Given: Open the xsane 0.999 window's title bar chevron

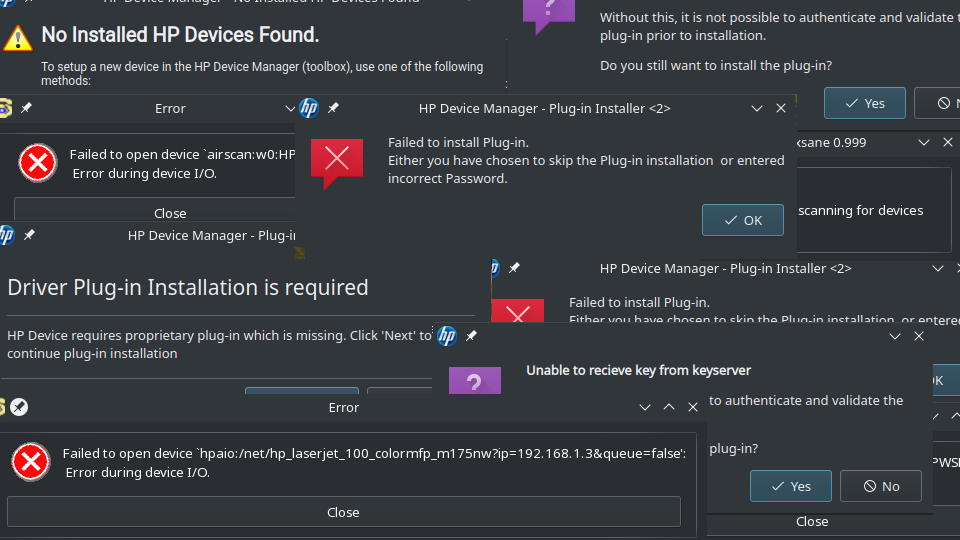Looking at the screenshot, I should coord(924,143).
